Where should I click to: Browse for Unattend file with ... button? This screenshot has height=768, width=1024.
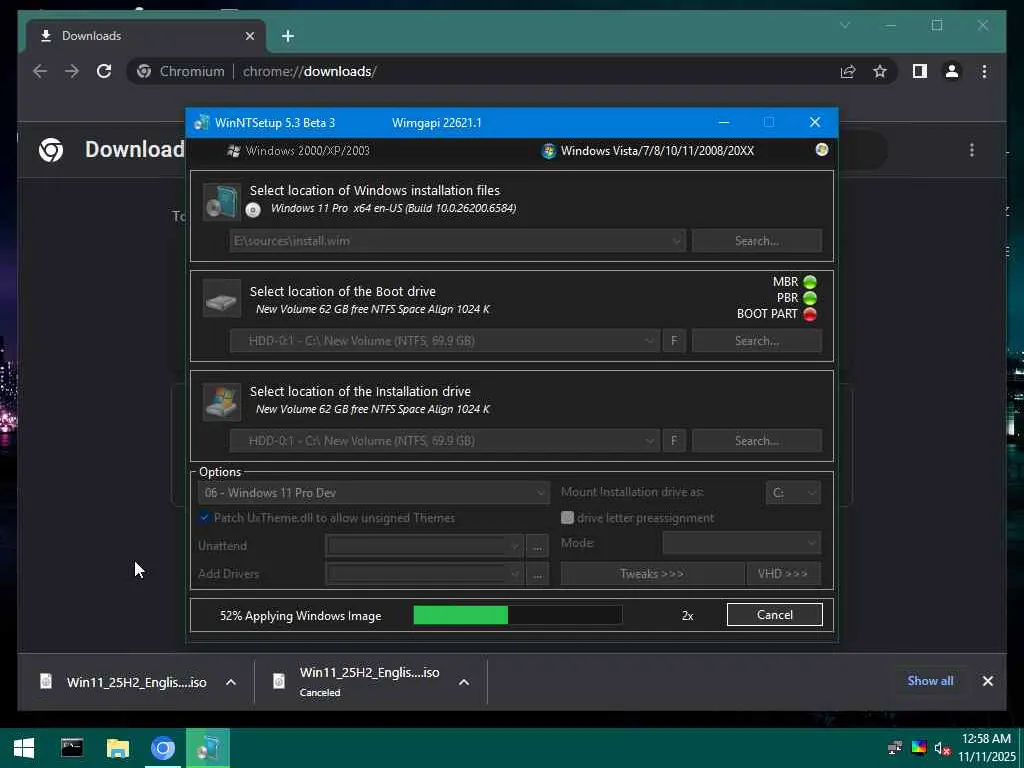(537, 546)
